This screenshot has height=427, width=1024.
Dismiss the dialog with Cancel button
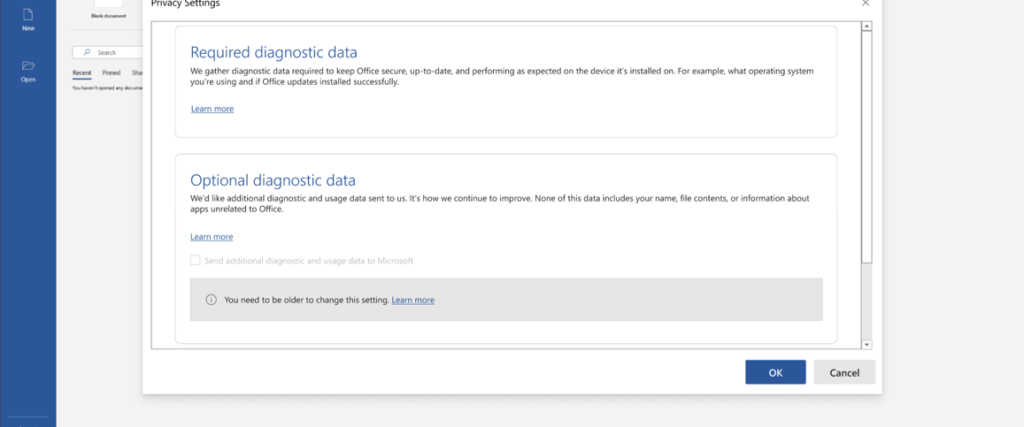(844, 372)
